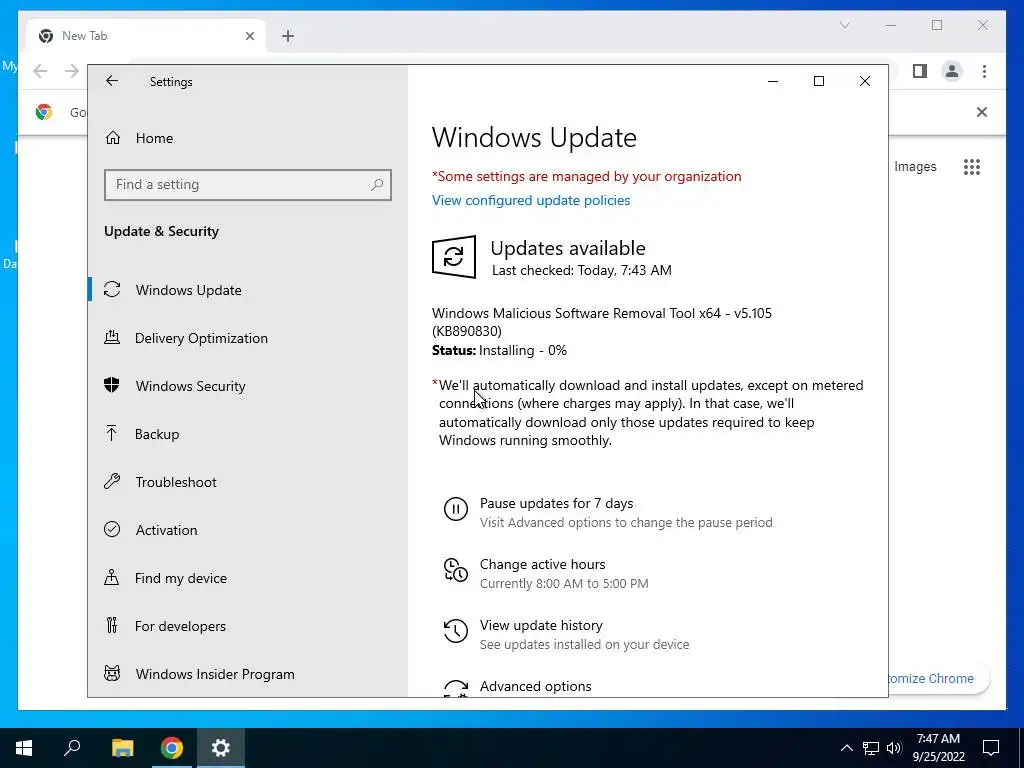
Task: Click the search magnifier in Find a setting
Action: click(377, 185)
